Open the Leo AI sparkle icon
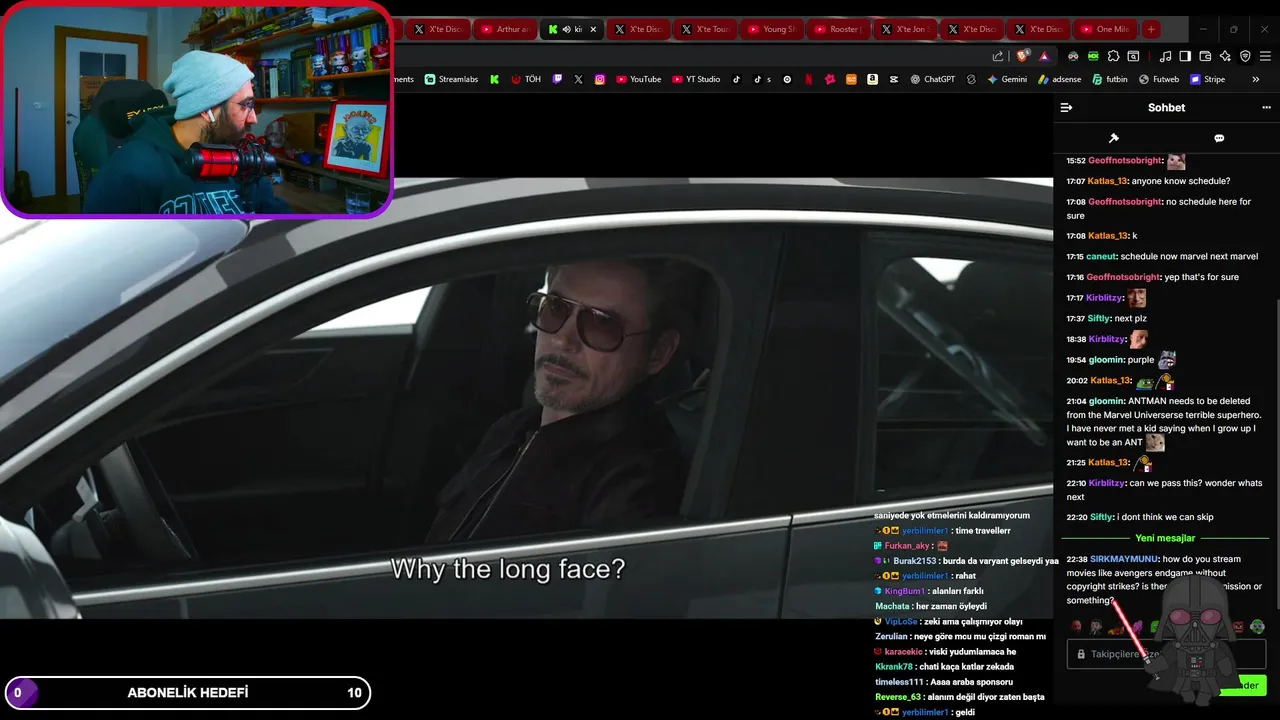 tap(1225, 56)
